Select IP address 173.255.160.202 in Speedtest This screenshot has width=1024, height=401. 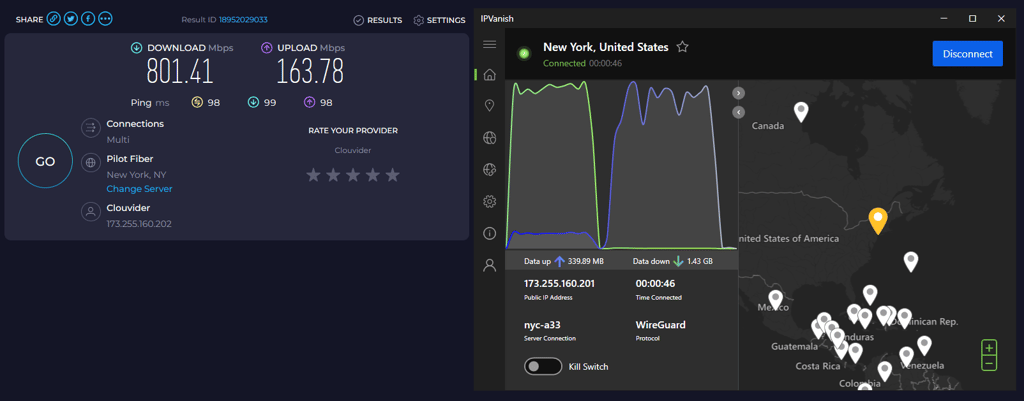point(139,224)
